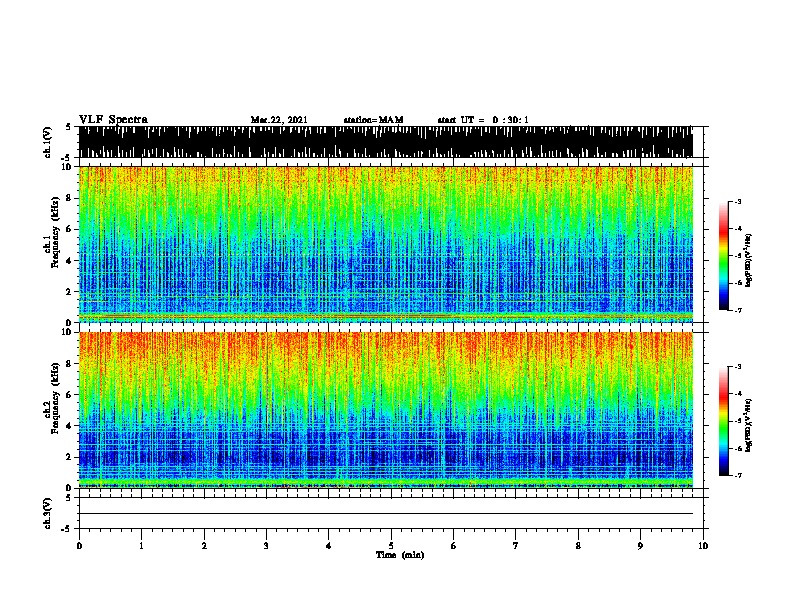Click the ch.2 color scale bar
Image resolution: width=792 pixels, height=612 pixels.
724,421
